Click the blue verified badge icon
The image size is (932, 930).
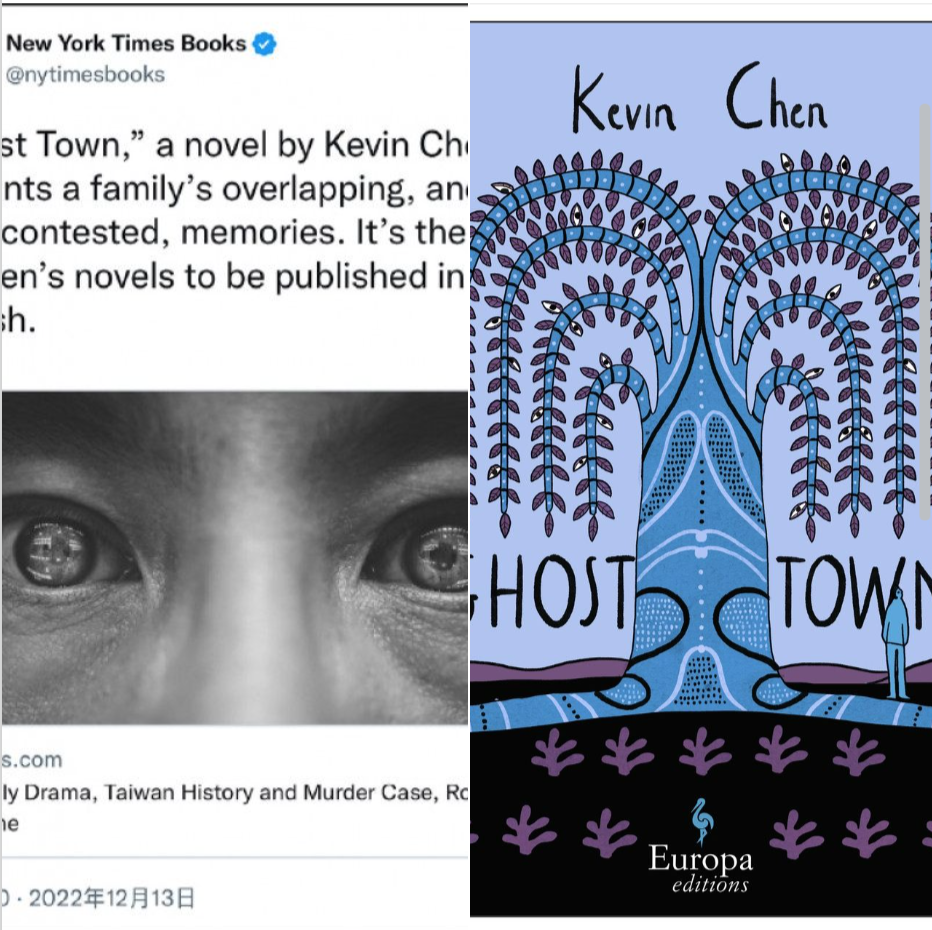(x=265, y=44)
